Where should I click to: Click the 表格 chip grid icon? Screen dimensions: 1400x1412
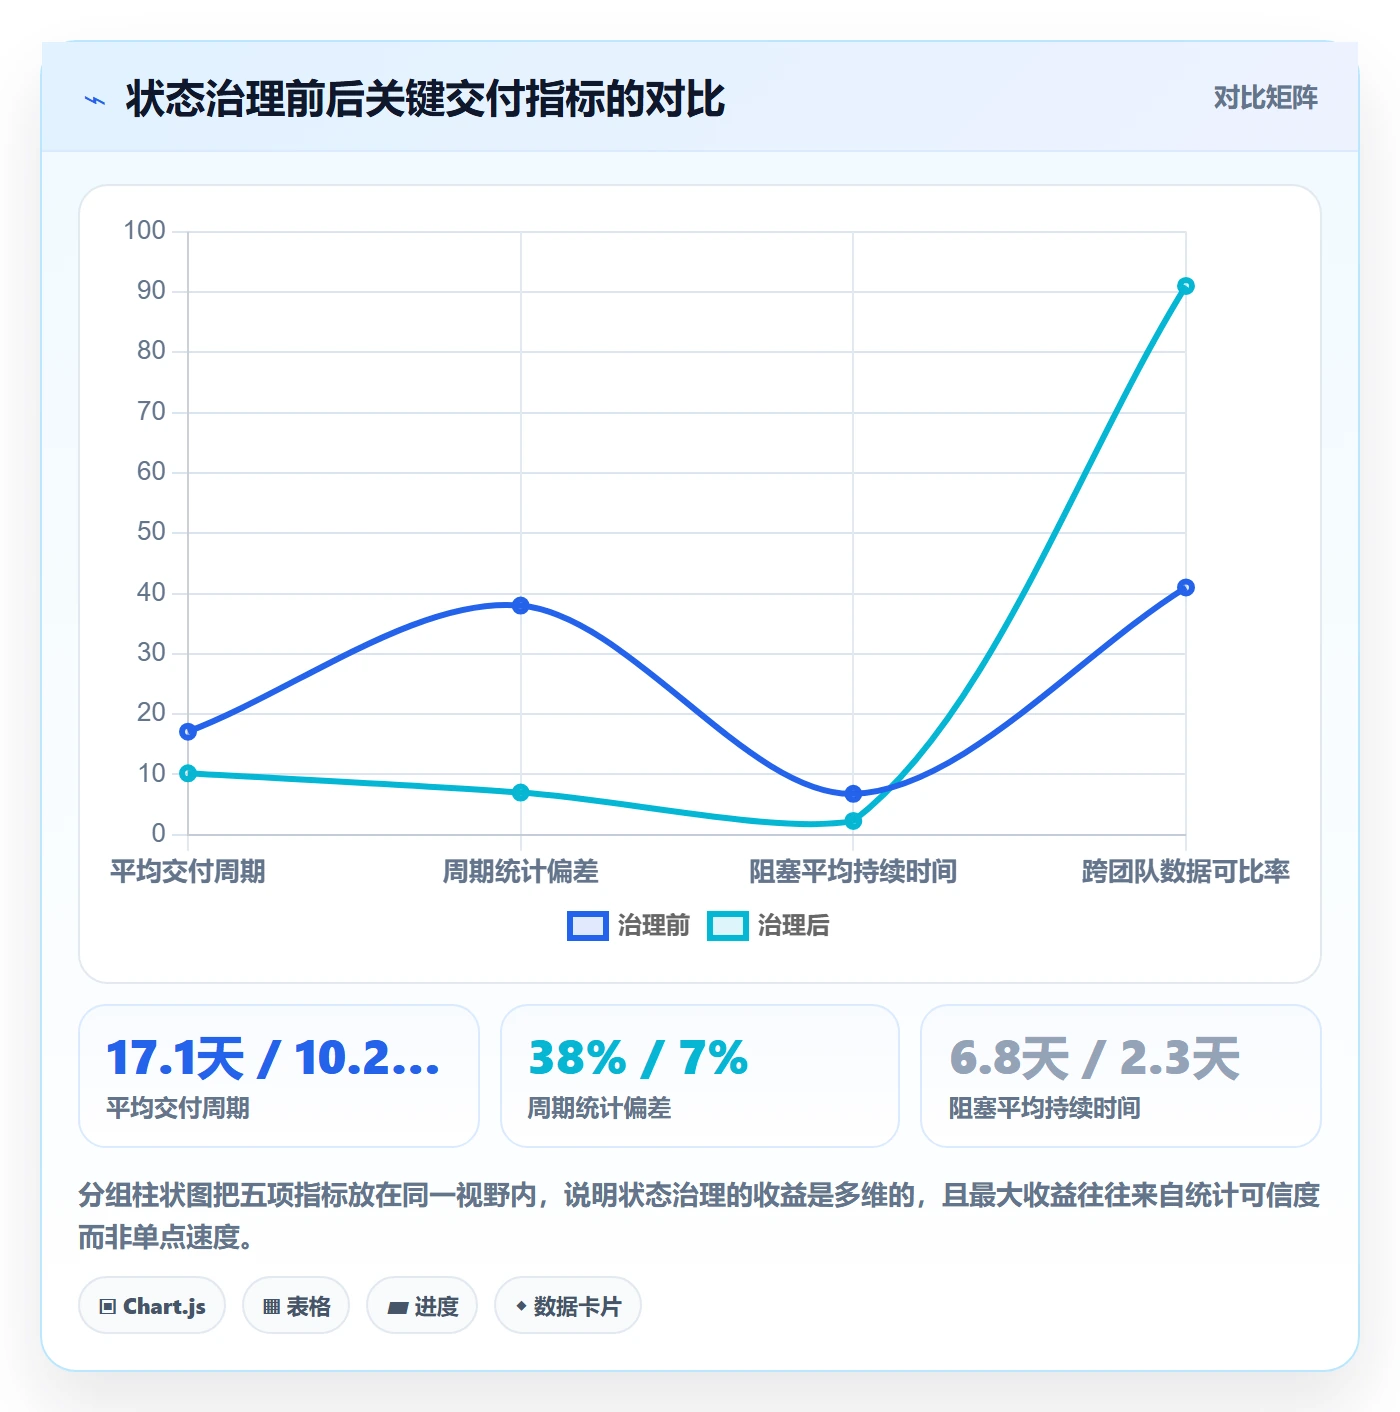(x=271, y=1306)
